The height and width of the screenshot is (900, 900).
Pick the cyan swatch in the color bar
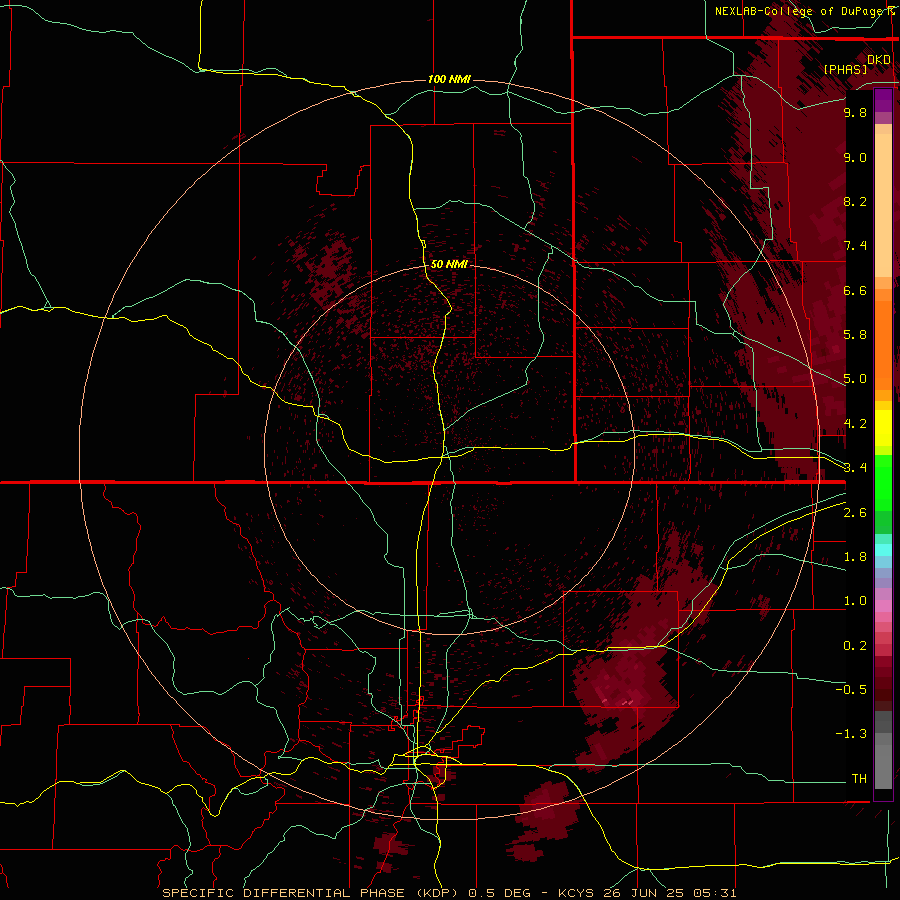pyautogui.click(x=883, y=550)
